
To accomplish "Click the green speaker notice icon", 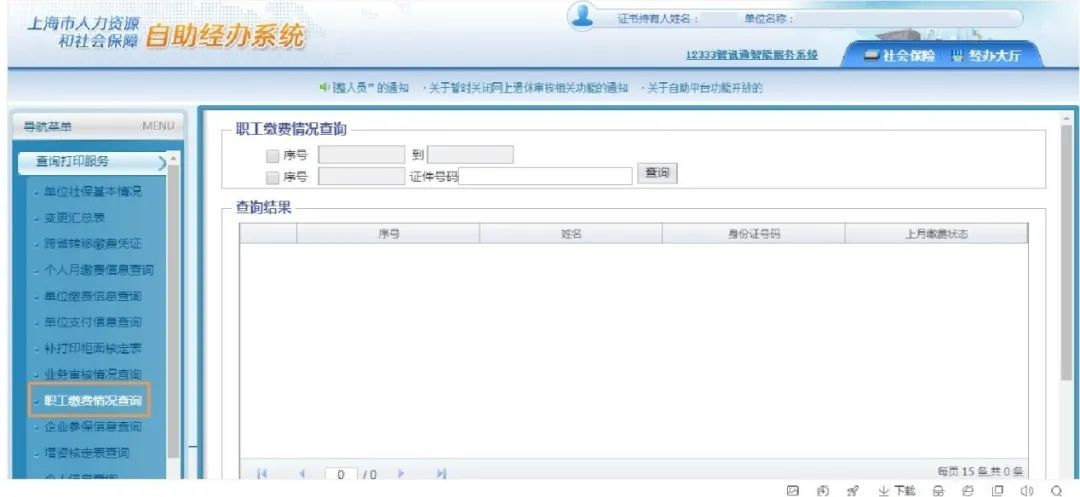I will [x=324, y=87].
